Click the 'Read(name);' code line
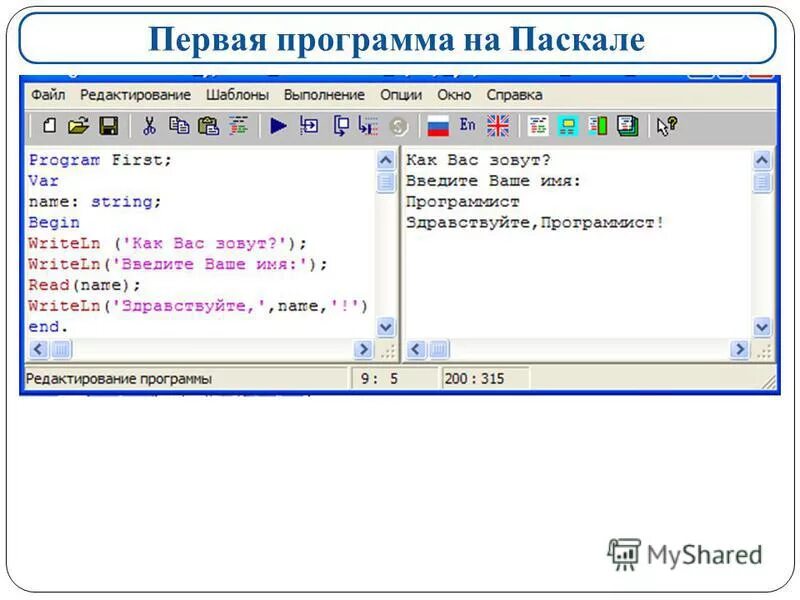Viewport: 800px width, 600px height. coord(84,285)
